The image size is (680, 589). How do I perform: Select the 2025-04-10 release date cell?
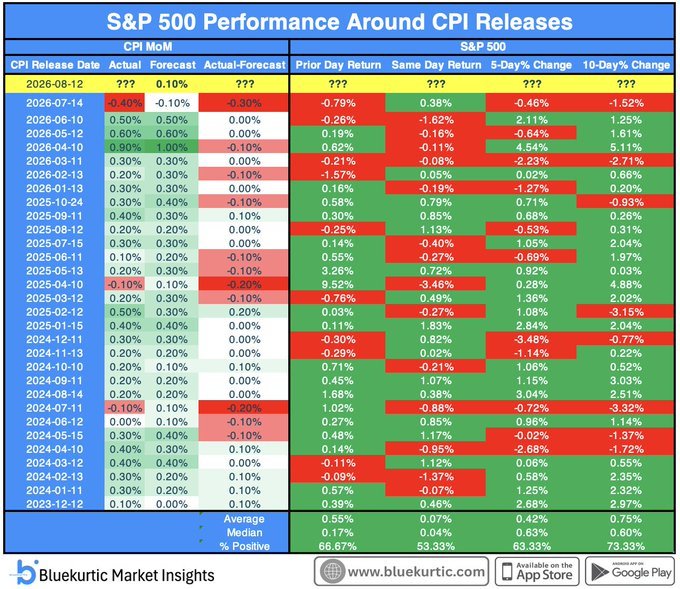[55, 285]
